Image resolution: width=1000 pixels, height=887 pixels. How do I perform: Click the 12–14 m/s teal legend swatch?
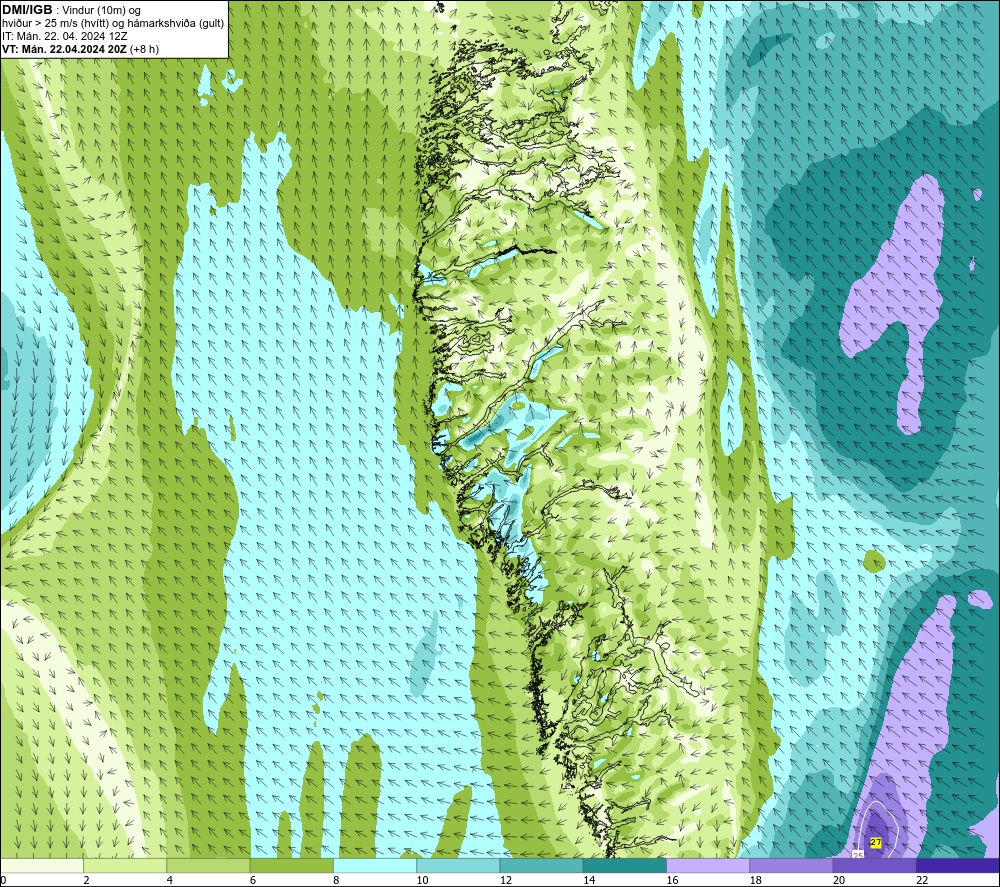coord(541,865)
